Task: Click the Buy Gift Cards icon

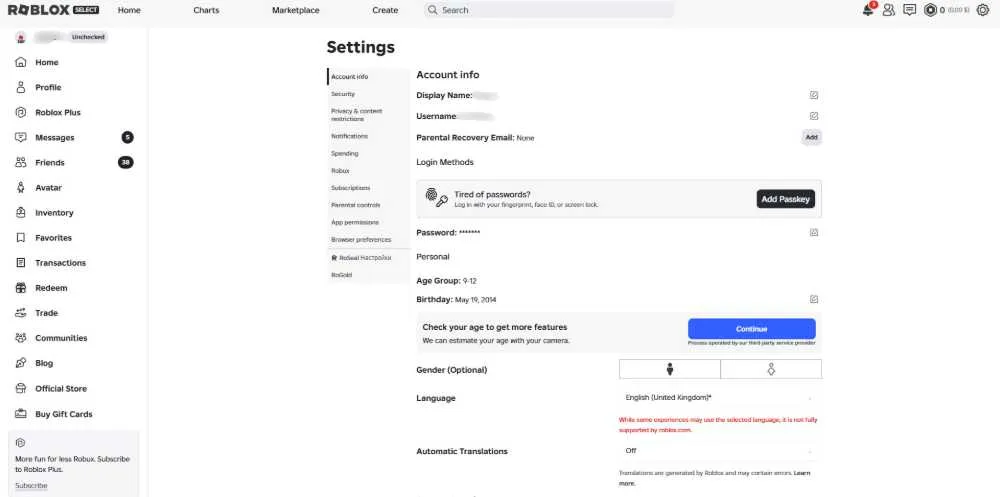Action: pos(21,413)
